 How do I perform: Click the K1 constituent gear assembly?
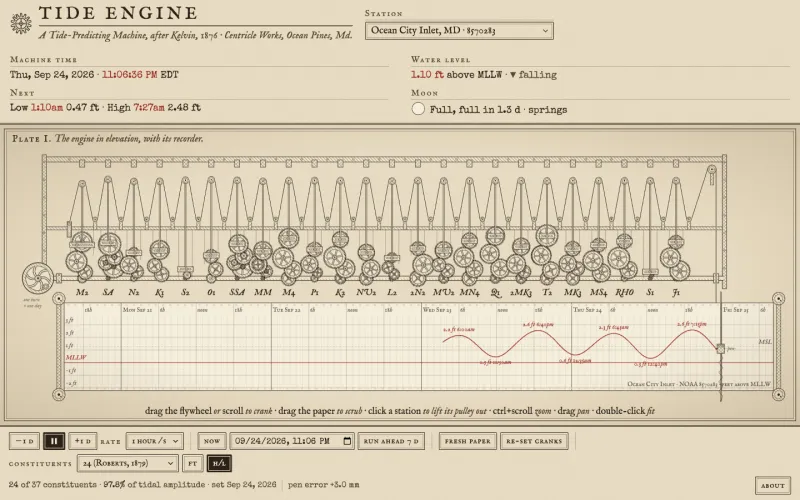coord(159,260)
